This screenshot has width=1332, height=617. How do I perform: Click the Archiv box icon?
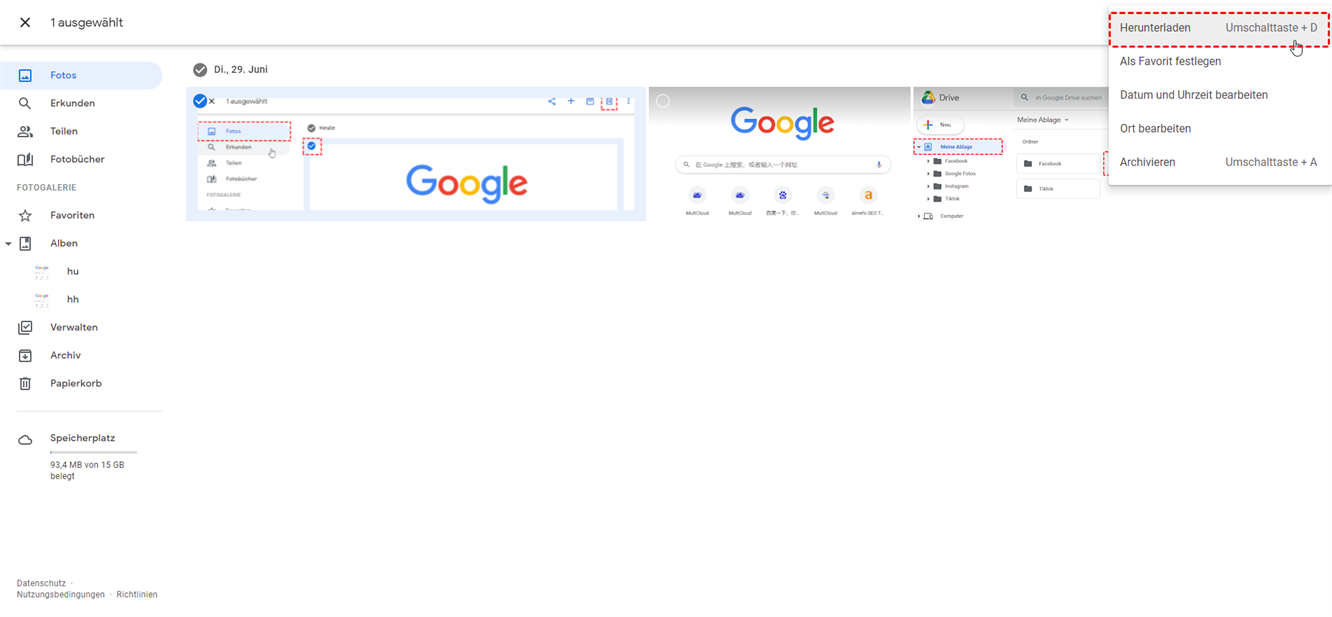tap(26, 355)
